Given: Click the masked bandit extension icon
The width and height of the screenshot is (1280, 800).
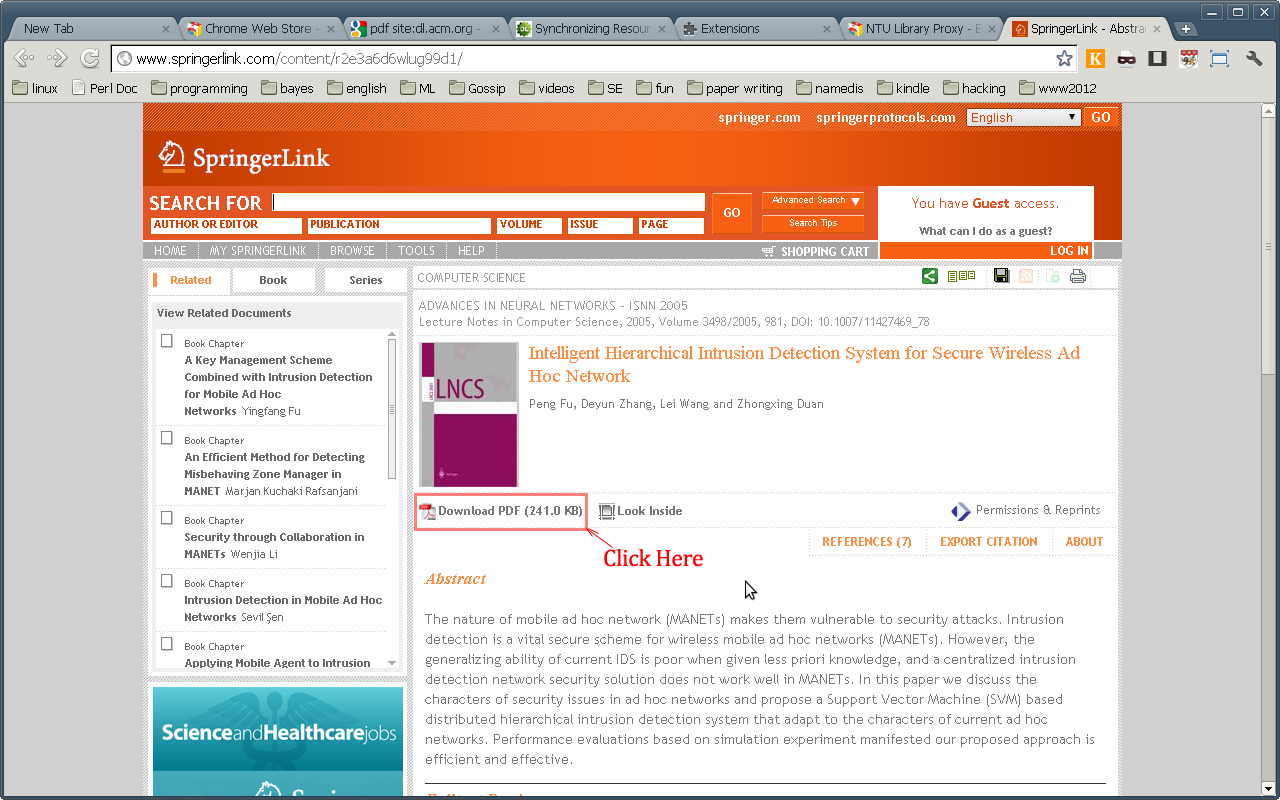Looking at the screenshot, I should pyautogui.click(x=1127, y=59).
